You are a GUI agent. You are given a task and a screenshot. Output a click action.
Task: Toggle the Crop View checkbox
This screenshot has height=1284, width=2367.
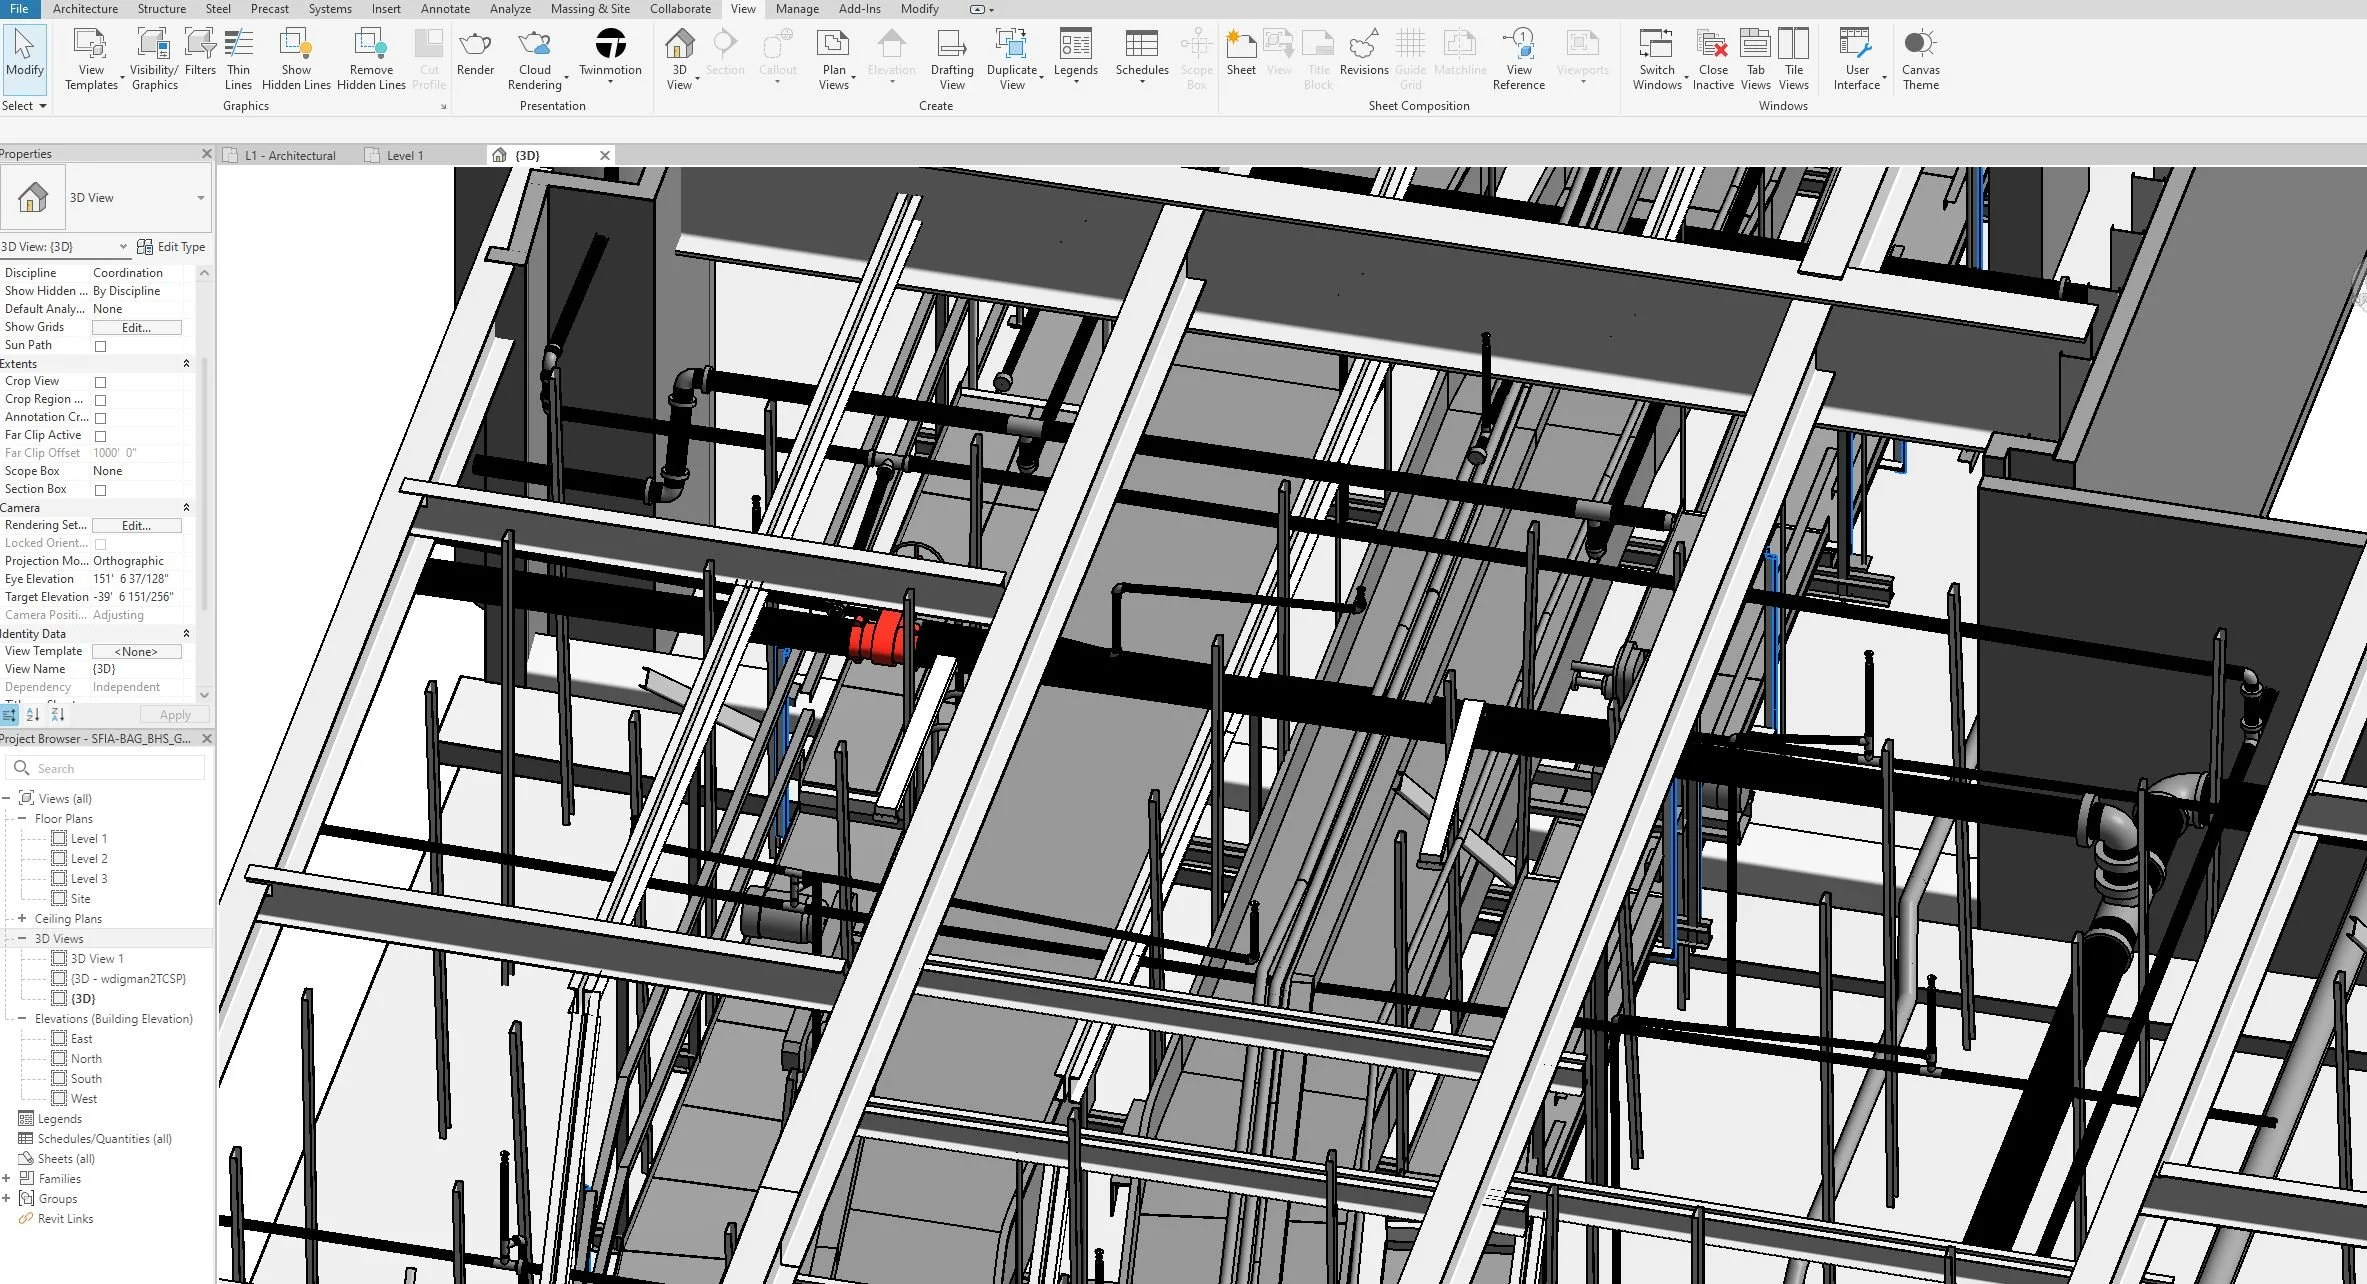pos(100,382)
